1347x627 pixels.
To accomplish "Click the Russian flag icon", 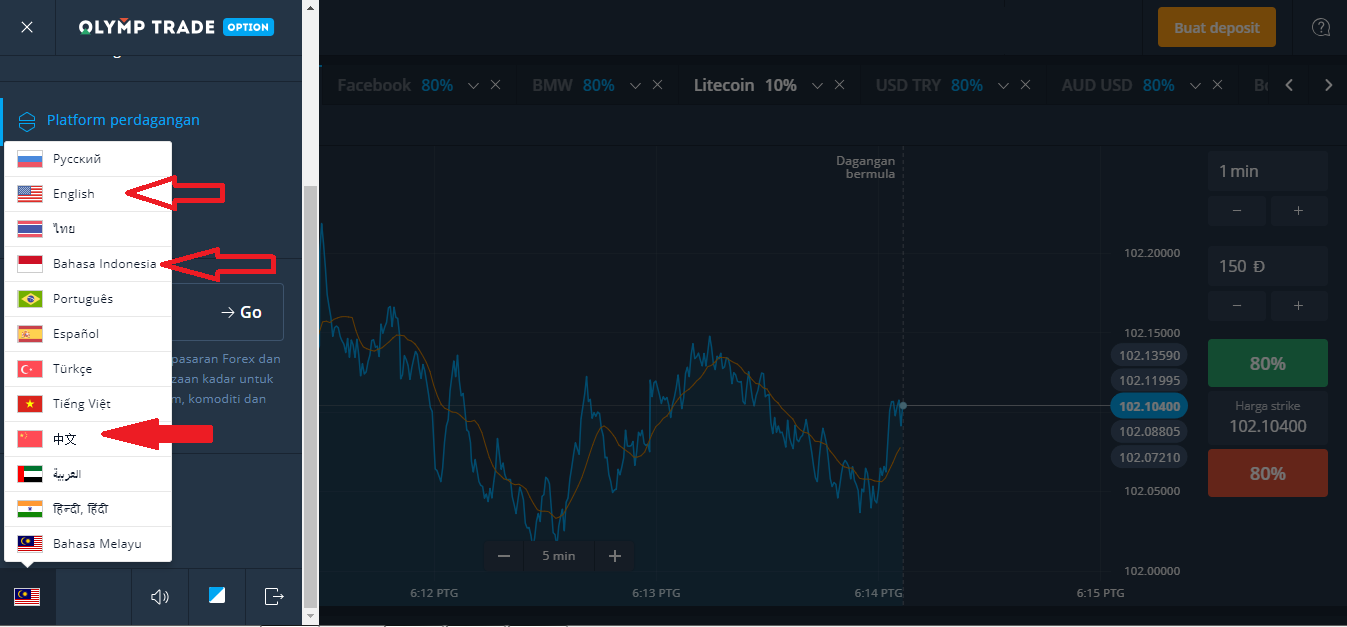I will tap(30, 159).
